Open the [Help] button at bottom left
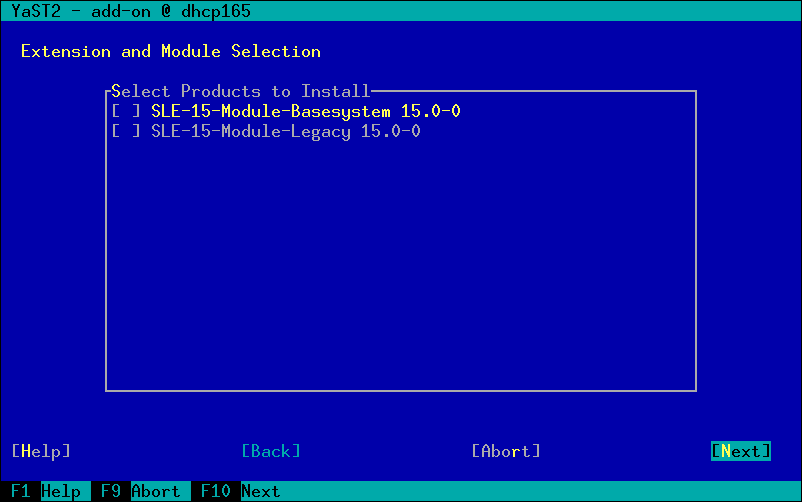 (41, 451)
